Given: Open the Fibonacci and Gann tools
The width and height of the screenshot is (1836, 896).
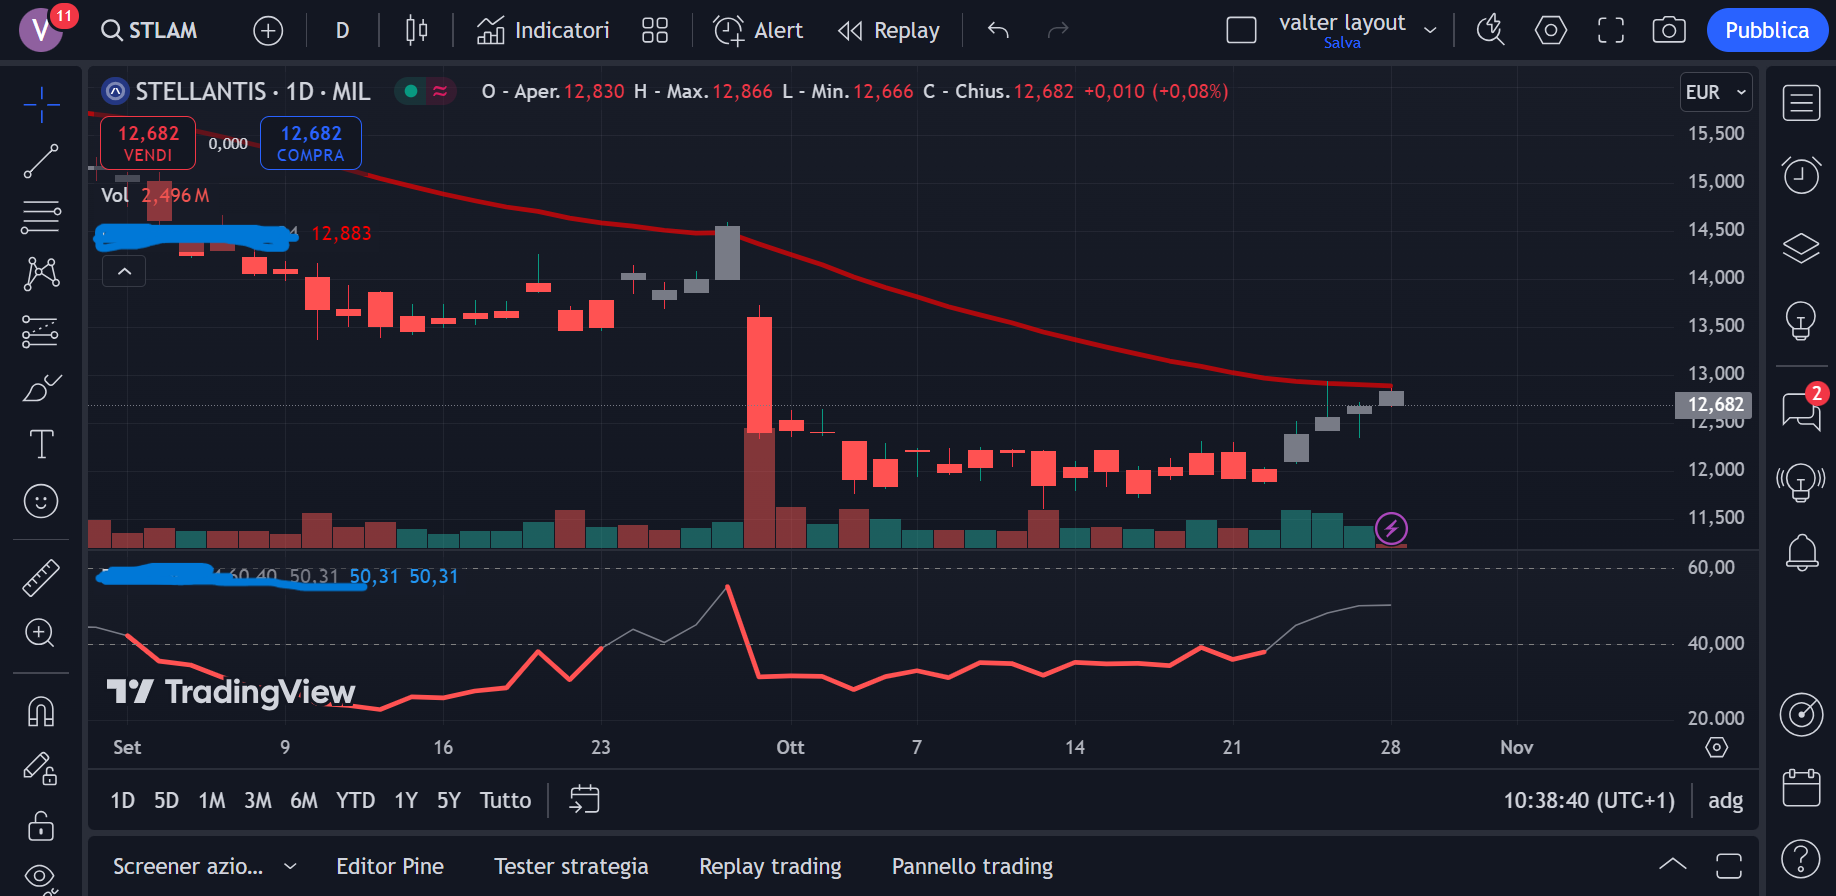Looking at the screenshot, I should (x=41, y=217).
